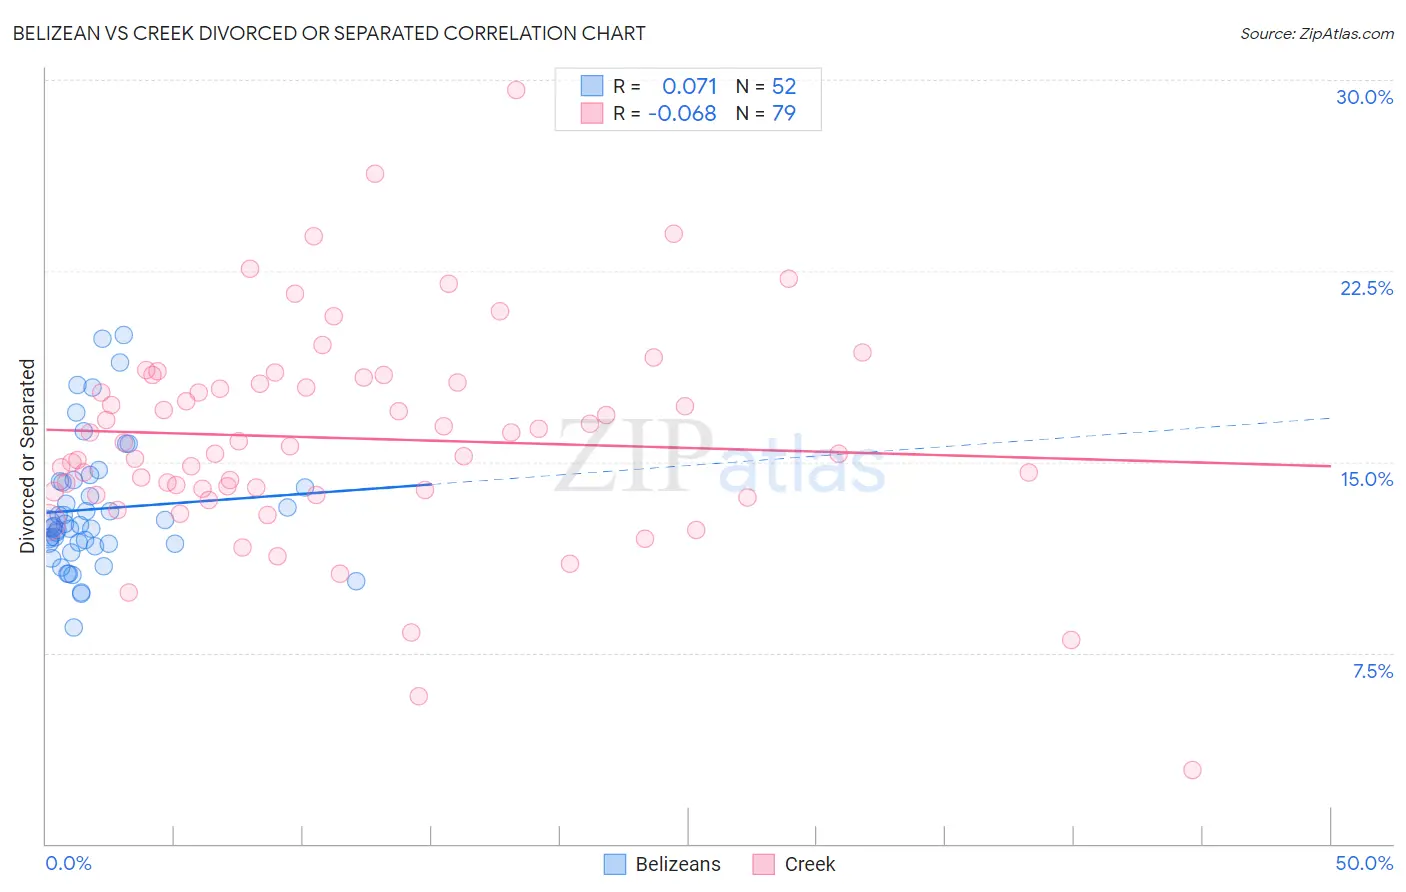Select the Belizeans legend label
The width and height of the screenshot is (1406, 892).
(678, 864)
